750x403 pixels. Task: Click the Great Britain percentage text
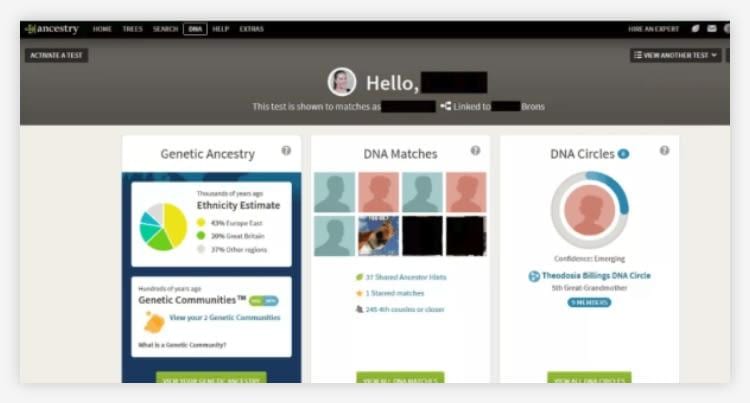tap(238, 236)
